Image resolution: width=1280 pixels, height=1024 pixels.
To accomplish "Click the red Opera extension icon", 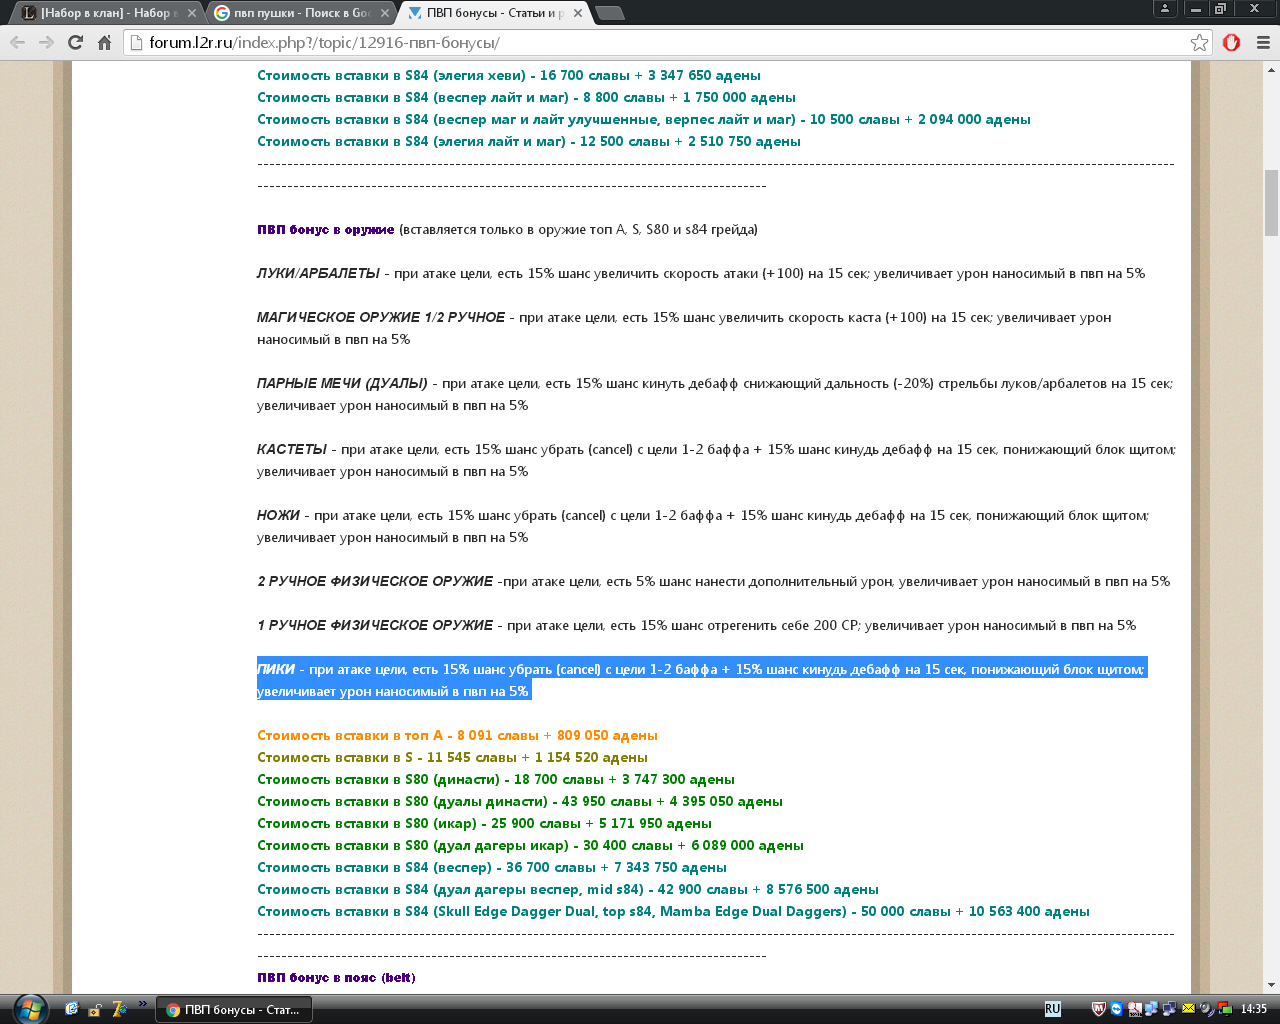I will point(1231,42).
